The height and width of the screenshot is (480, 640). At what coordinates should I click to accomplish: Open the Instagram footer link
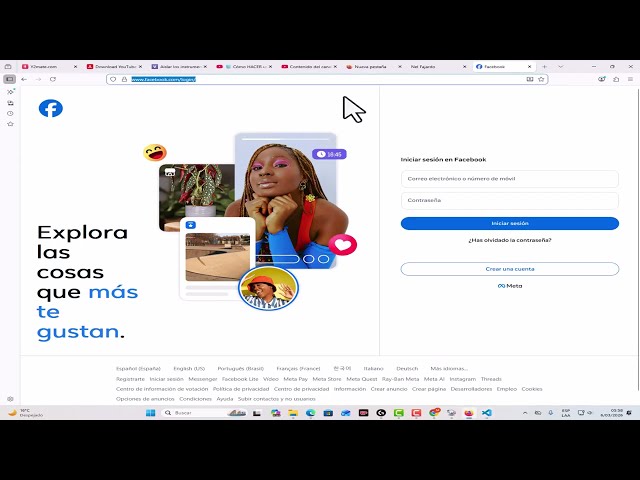point(462,379)
